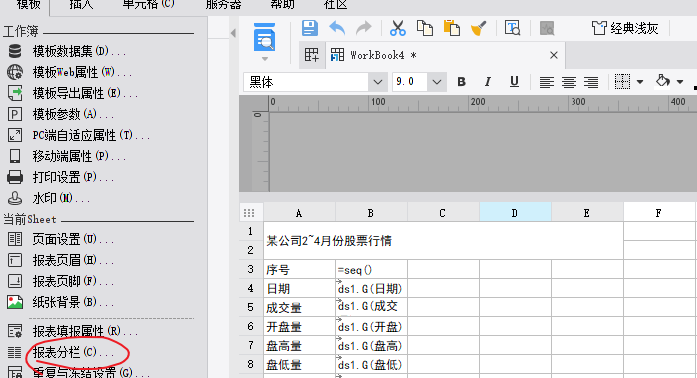Click the 经典浅灰 theme button

click(x=625, y=28)
